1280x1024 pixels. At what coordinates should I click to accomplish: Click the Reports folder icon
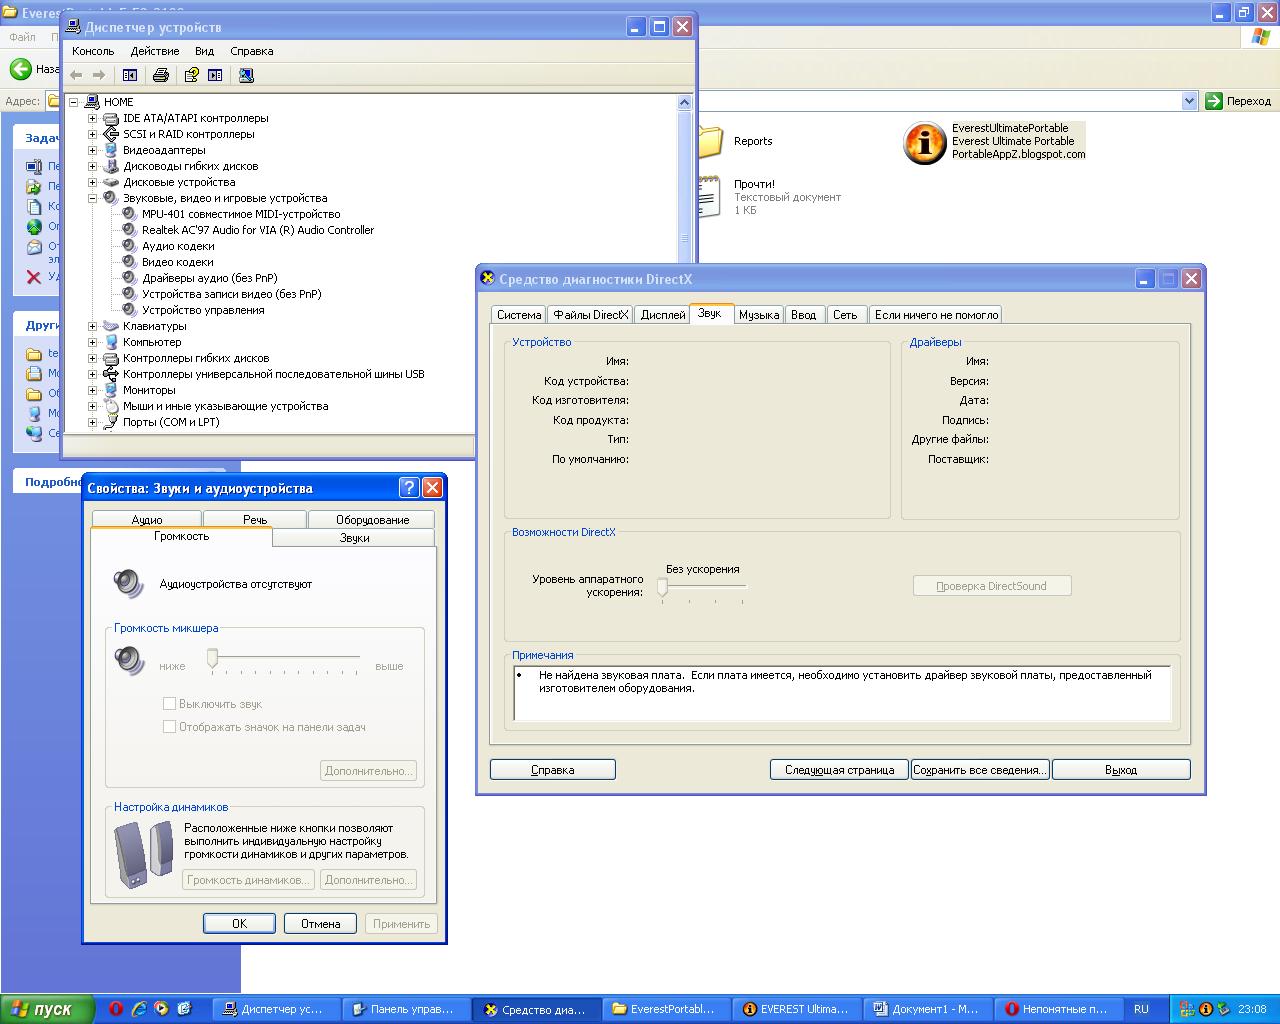click(709, 142)
